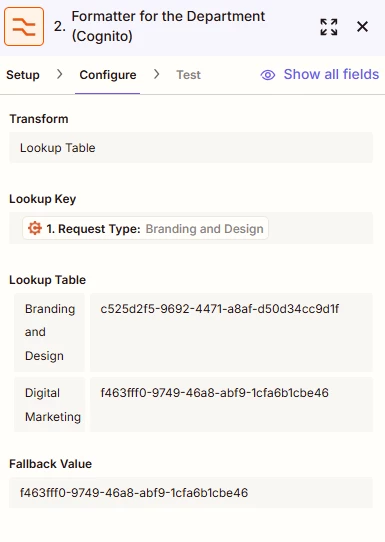This screenshot has width=385, height=542.
Task: Click the Fallback Value input field
Action: point(191,493)
